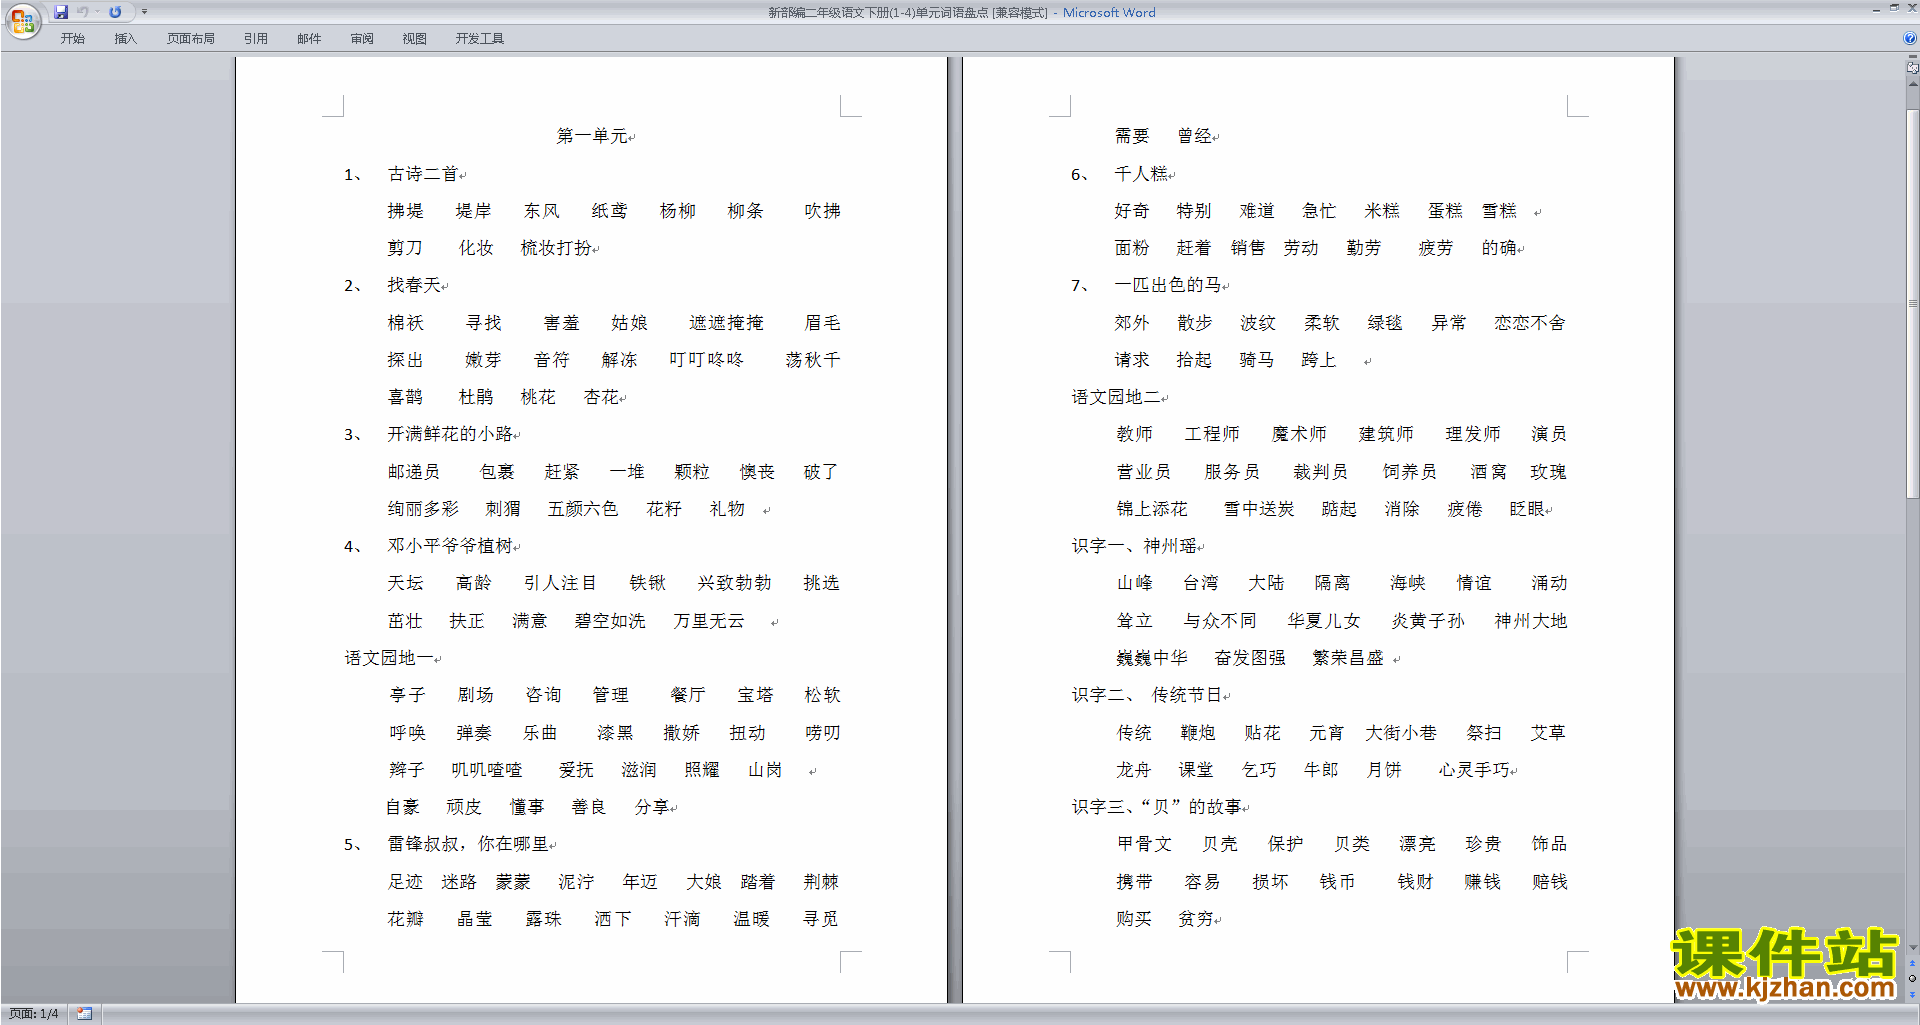
Task: Click the word 炎黄子孙
Action: pyautogui.click(x=1428, y=621)
